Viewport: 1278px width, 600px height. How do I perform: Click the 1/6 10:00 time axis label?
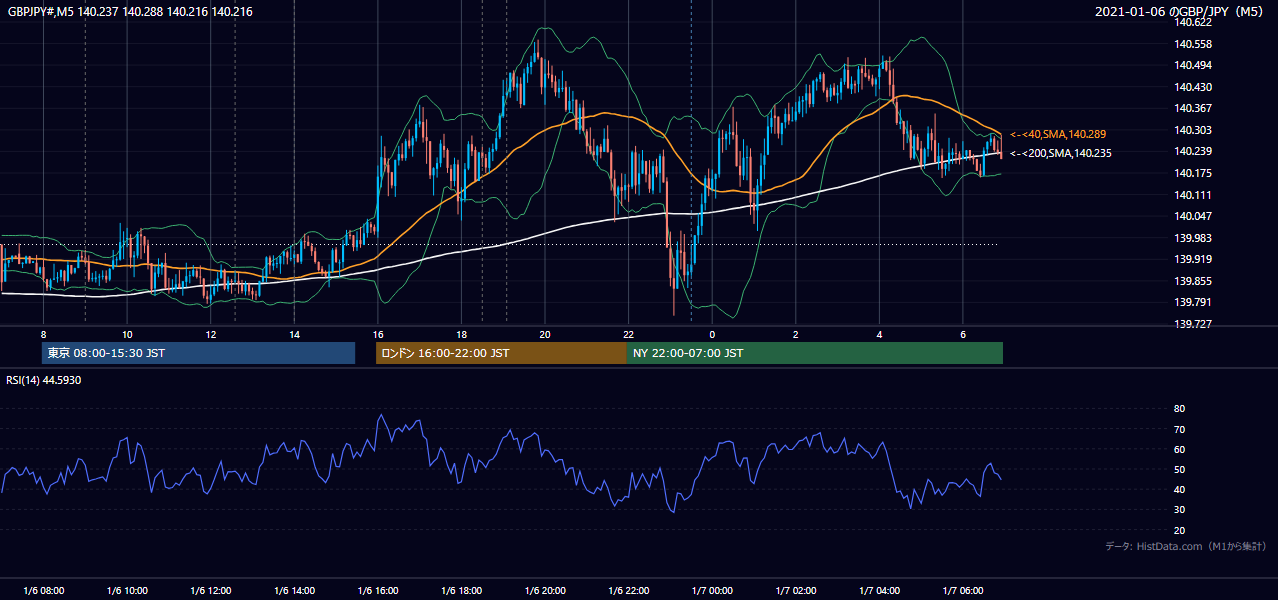(x=128, y=591)
